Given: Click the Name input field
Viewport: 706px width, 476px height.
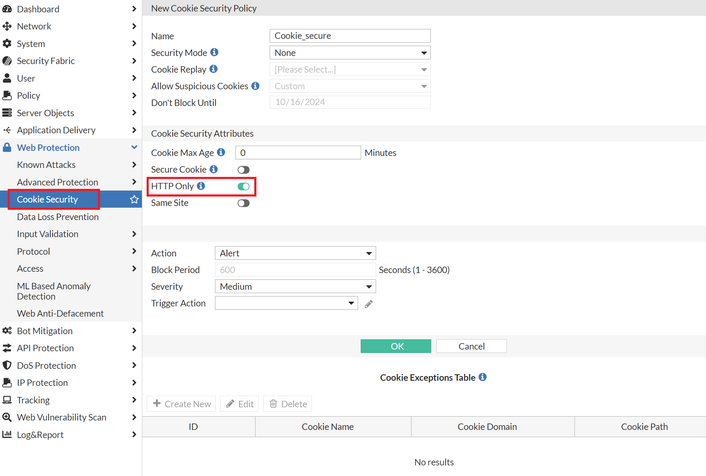Looking at the screenshot, I should (x=350, y=35).
